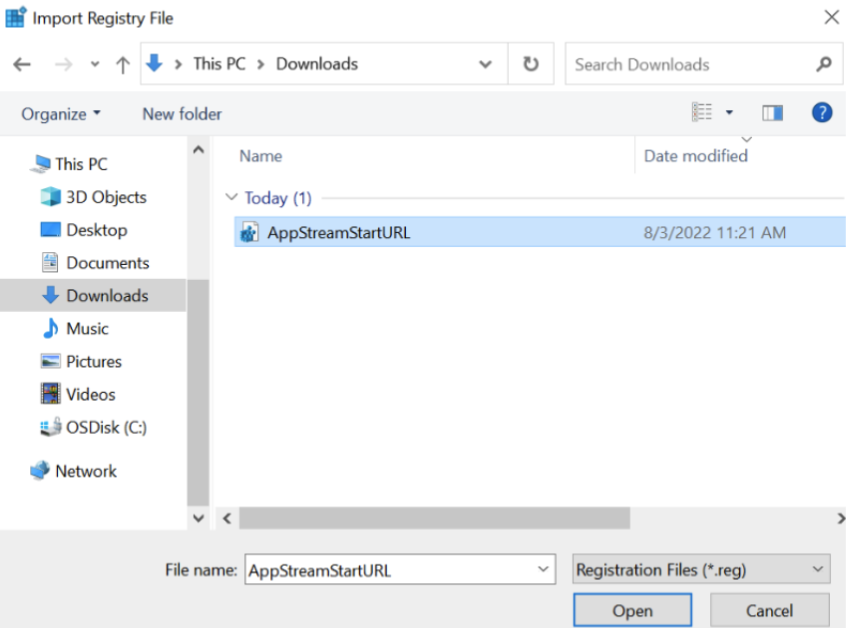Open Music in the sidebar
846x628 pixels.
tap(87, 329)
